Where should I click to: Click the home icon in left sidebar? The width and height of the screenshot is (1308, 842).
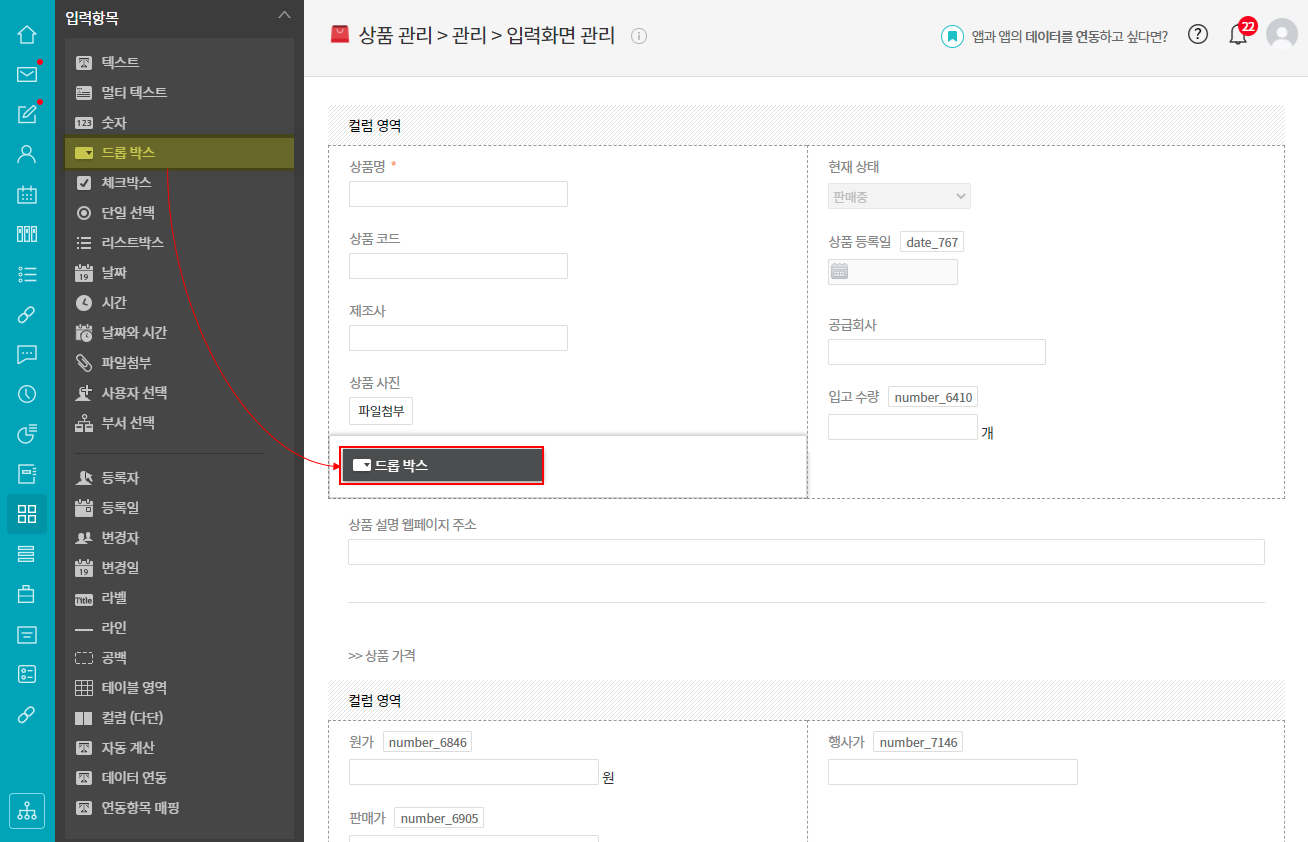click(x=27, y=35)
